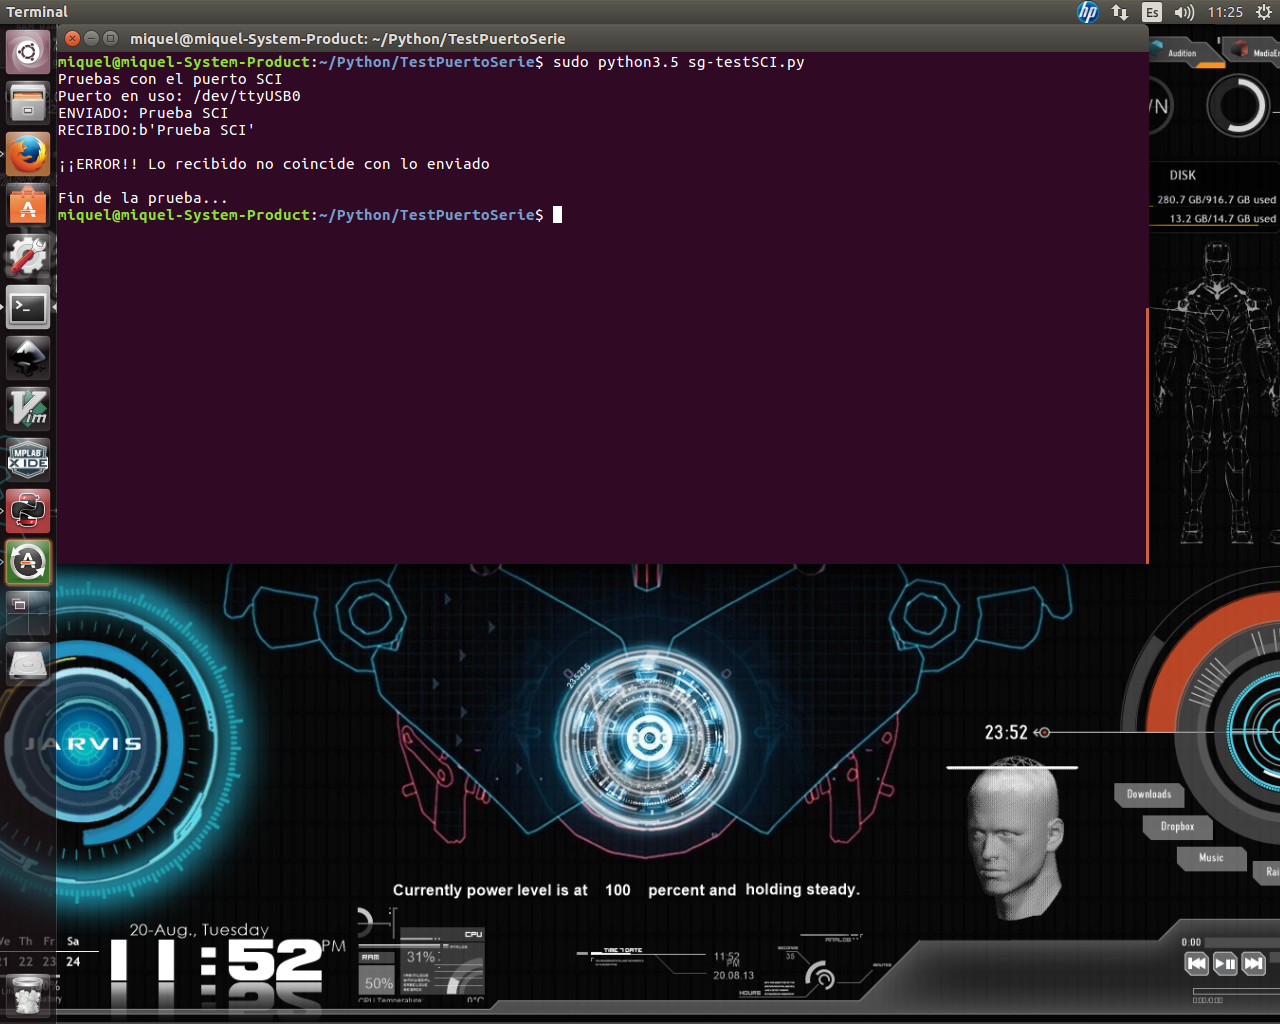Screen dimensions: 1280x1024
Task: Open the Ubuntu Dash search launcher
Action: pyautogui.click(x=28, y=52)
